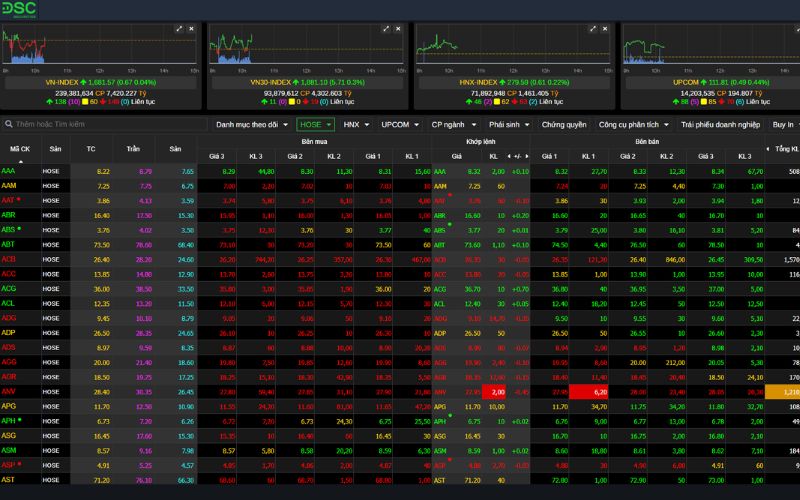The image size is (800, 500).
Task: Select the AGR stock symbol
Action: click(9, 377)
